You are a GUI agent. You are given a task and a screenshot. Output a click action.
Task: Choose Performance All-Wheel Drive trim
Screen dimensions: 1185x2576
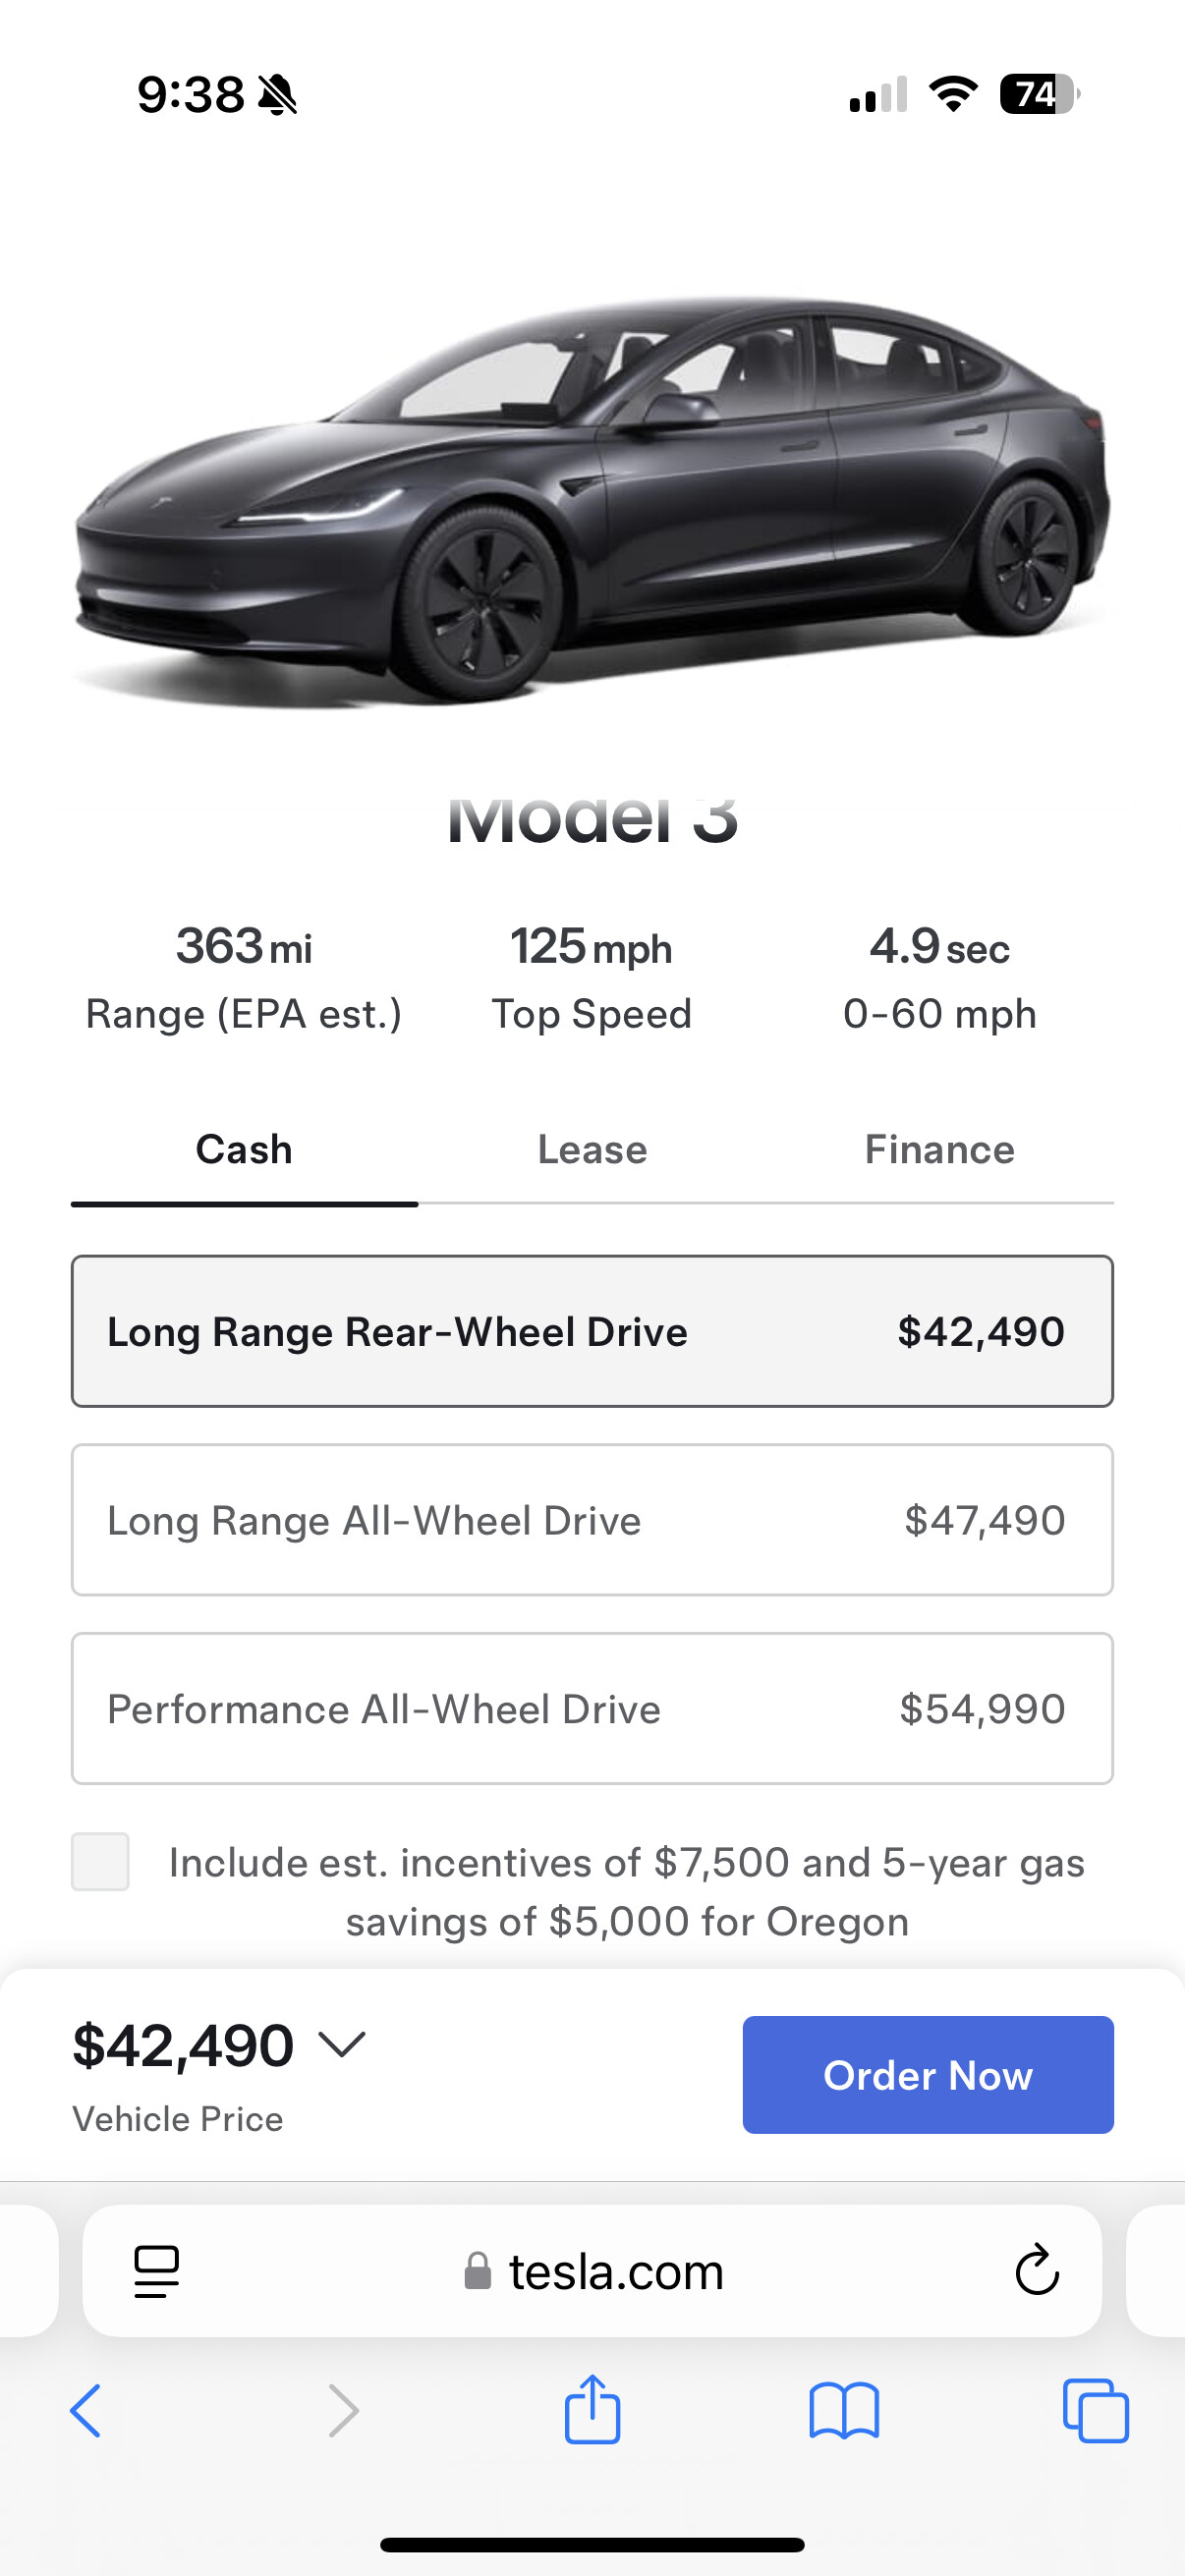tap(592, 1709)
